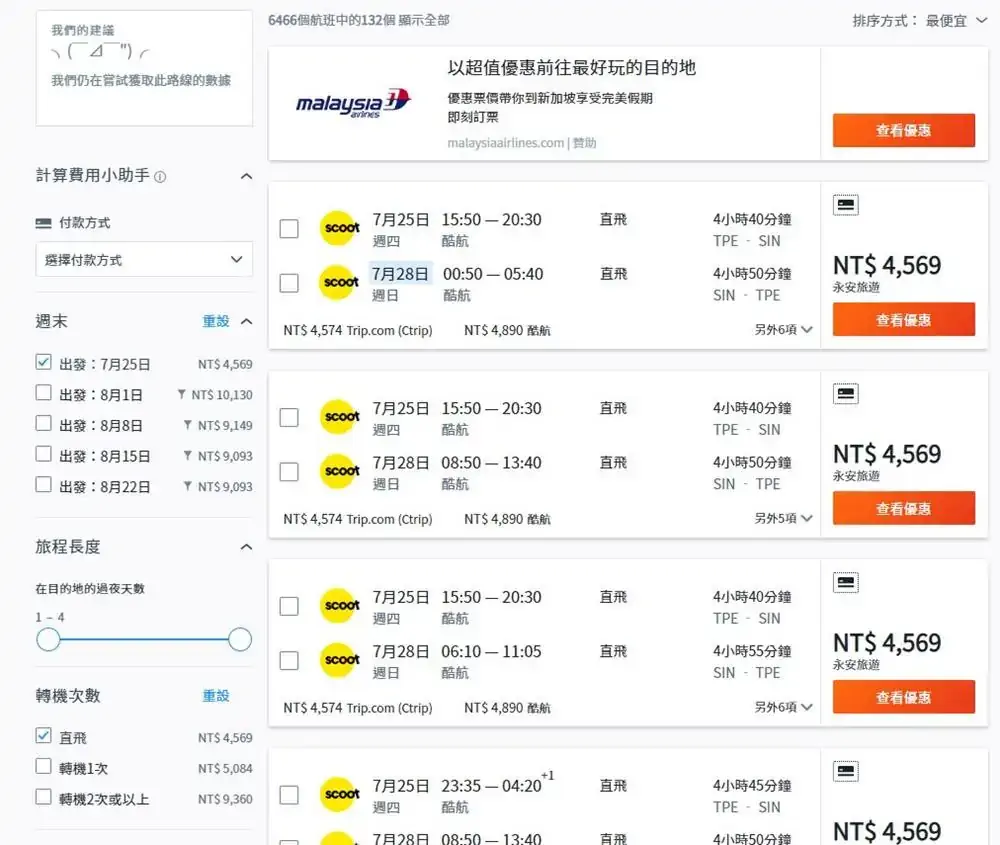1000x845 pixels.
Task: Click ad headline 以超值優惠前往最好玩的目的地
Action: click(571, 68)
